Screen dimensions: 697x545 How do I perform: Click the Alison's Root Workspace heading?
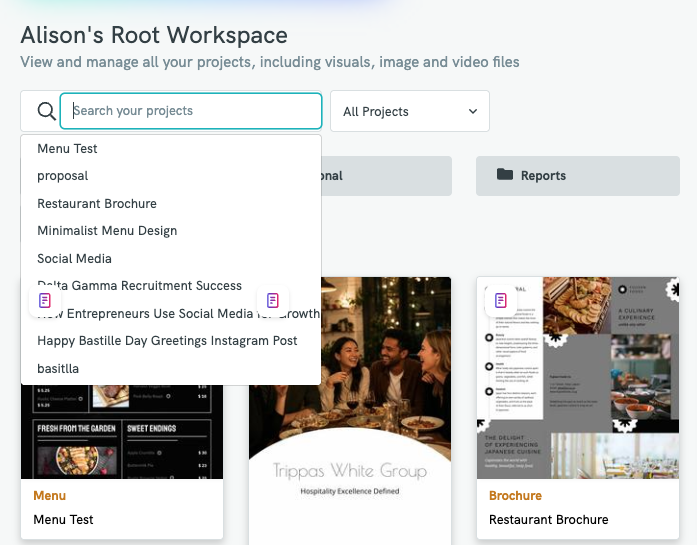pos(154,35)
